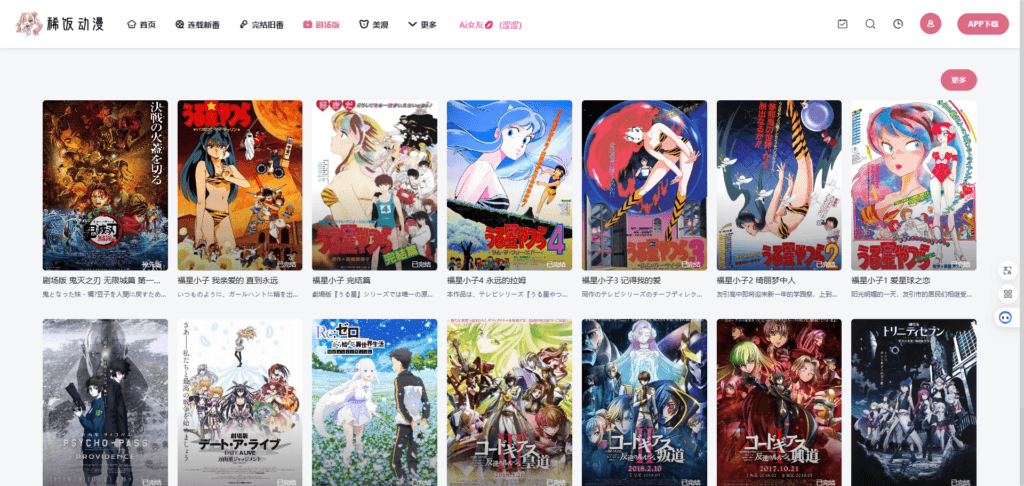Click description starting いつものように
The height and width of the screenshot is (486, 1024).
click(x=236, y=294)
